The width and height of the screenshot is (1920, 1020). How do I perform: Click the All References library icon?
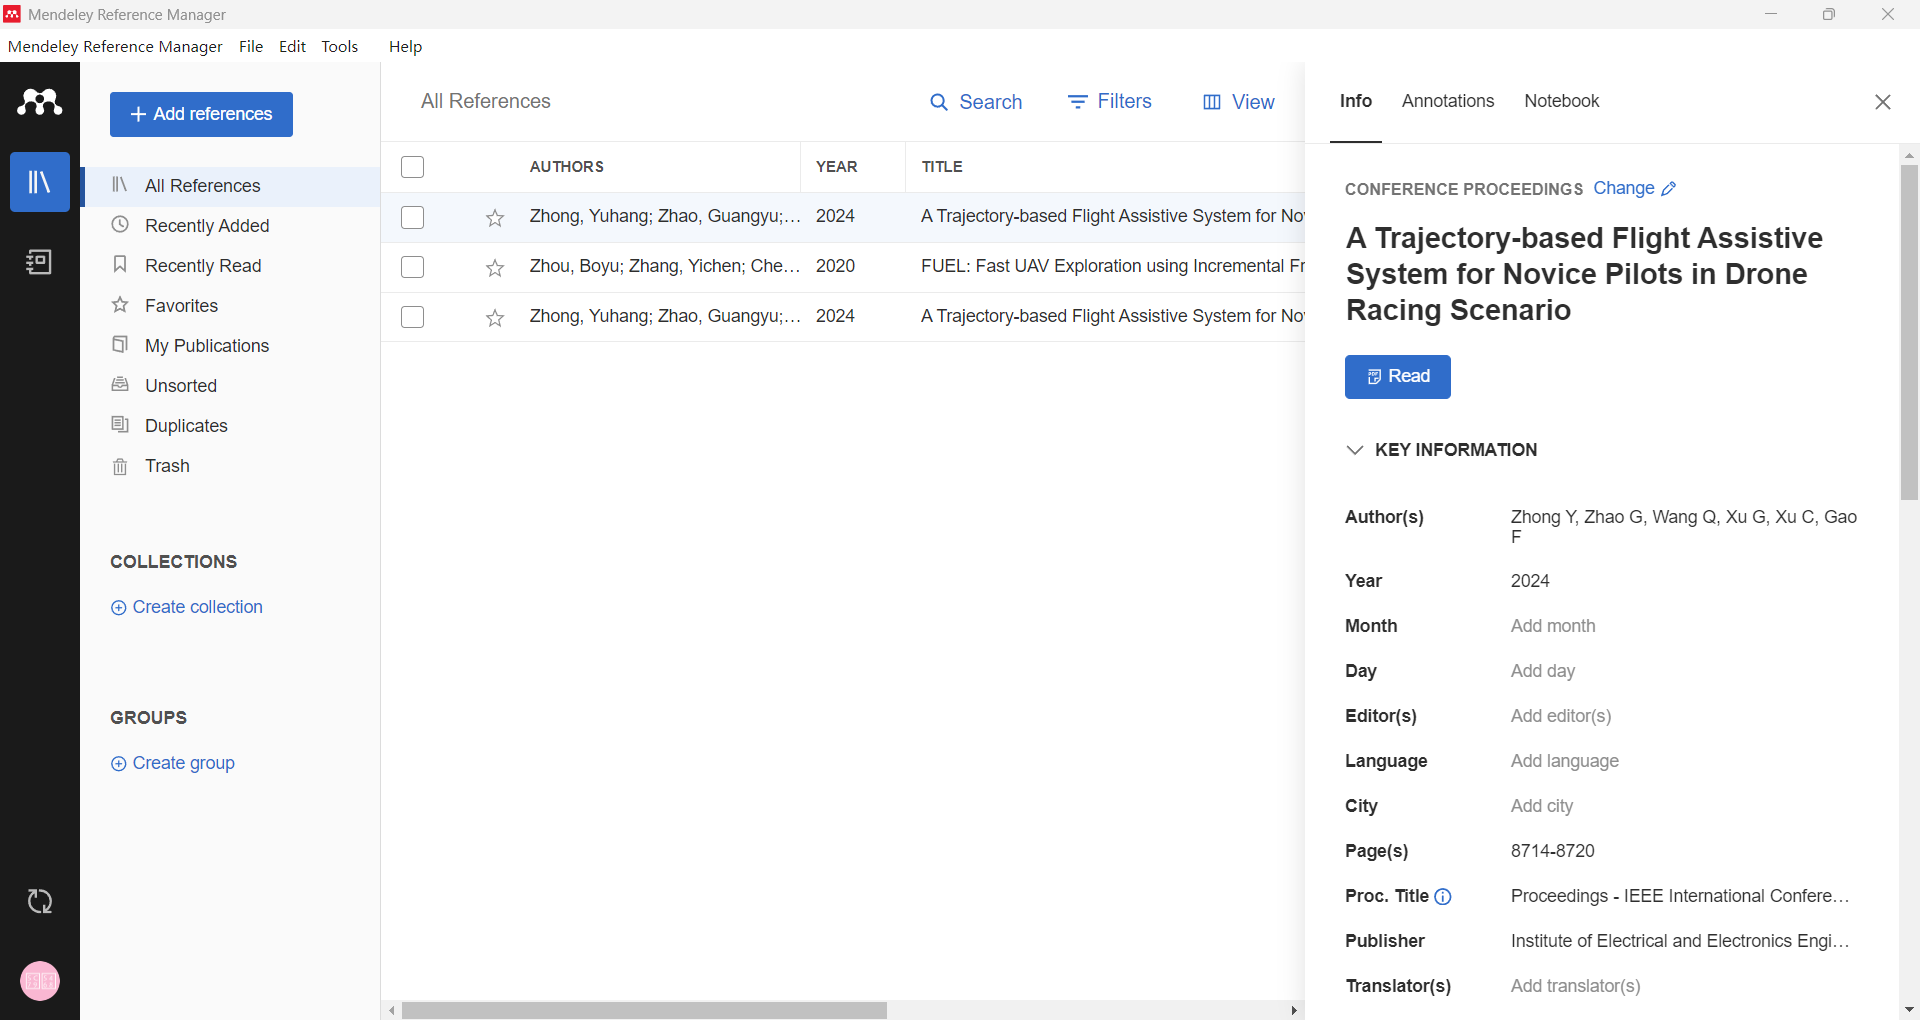point(120,185)
